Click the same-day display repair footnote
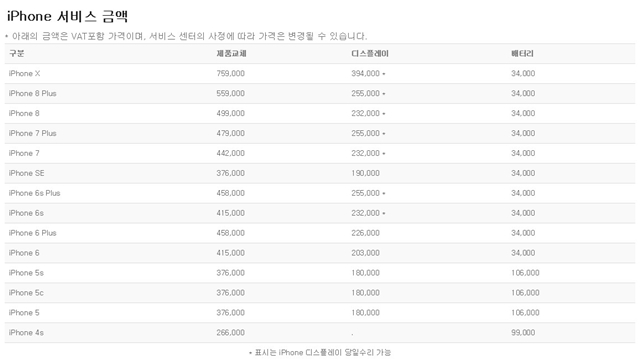 320,352
